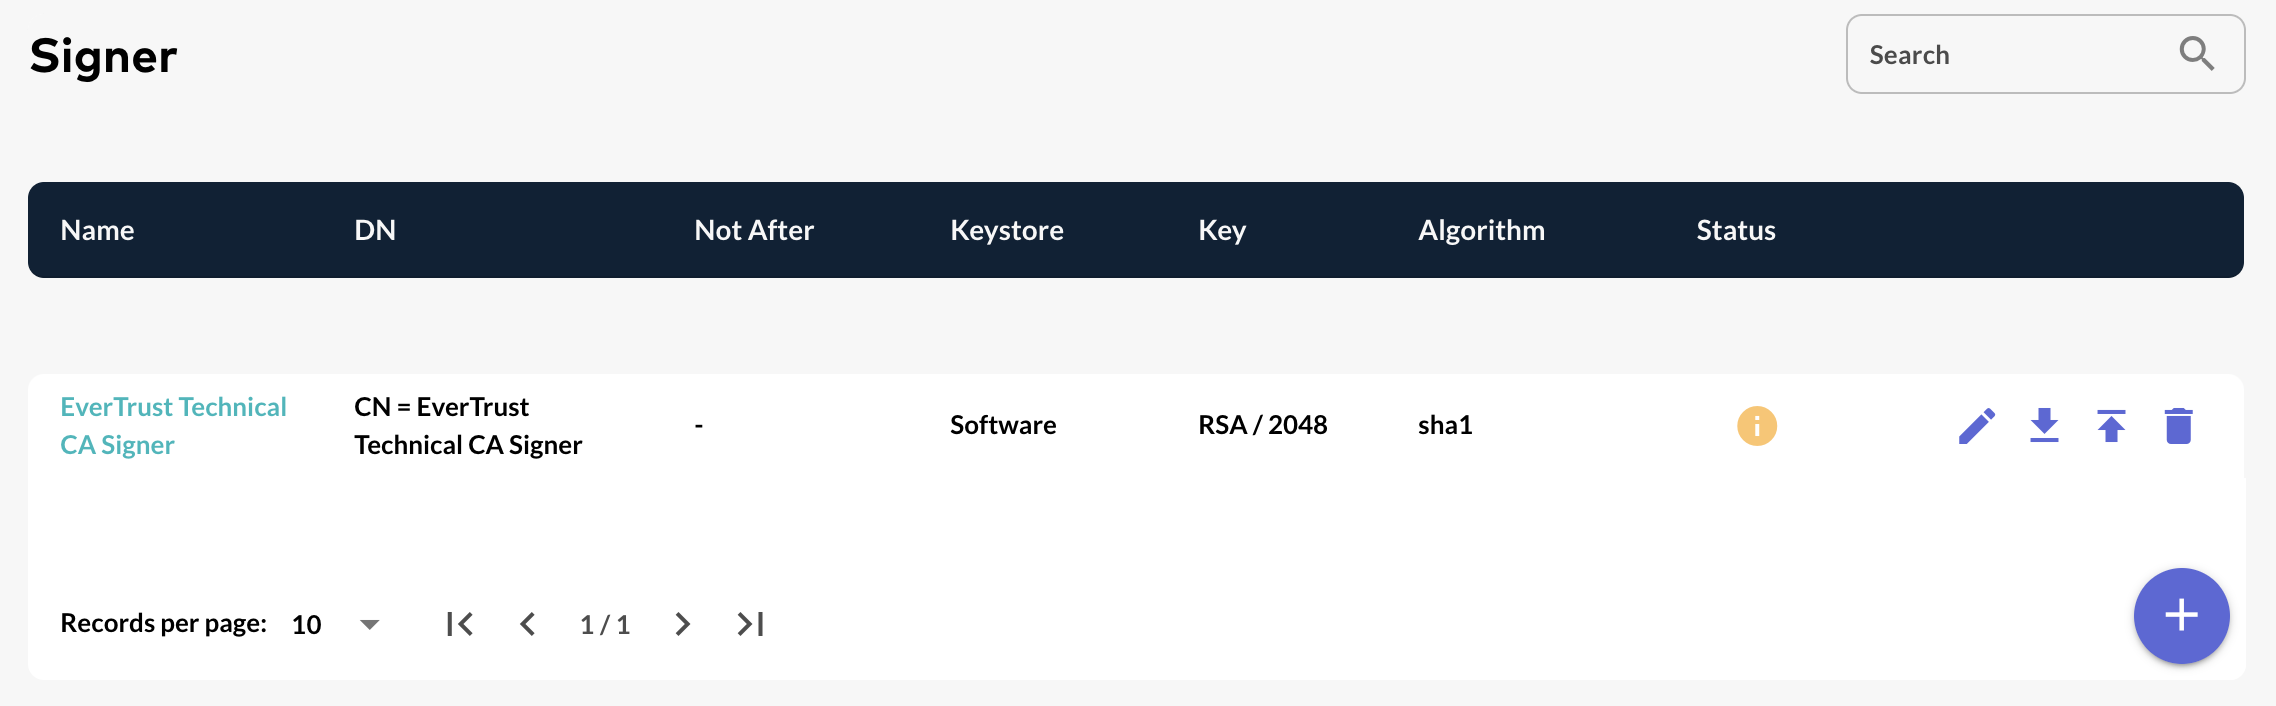Click the Keystore column header

[x=1006, y=230]
